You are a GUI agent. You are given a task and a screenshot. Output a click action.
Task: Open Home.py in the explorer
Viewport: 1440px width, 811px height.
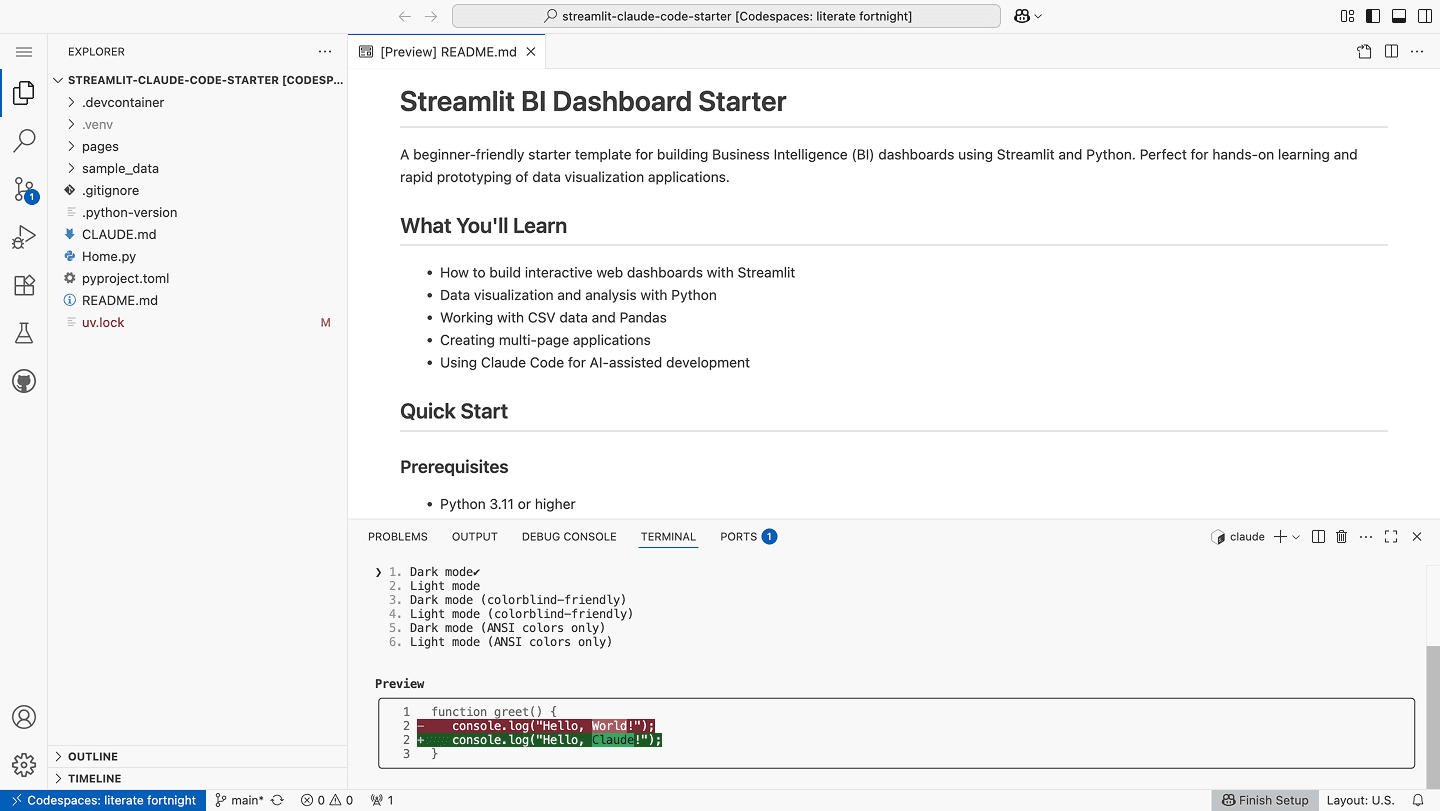pyautogui.click(x=109, y=256)
